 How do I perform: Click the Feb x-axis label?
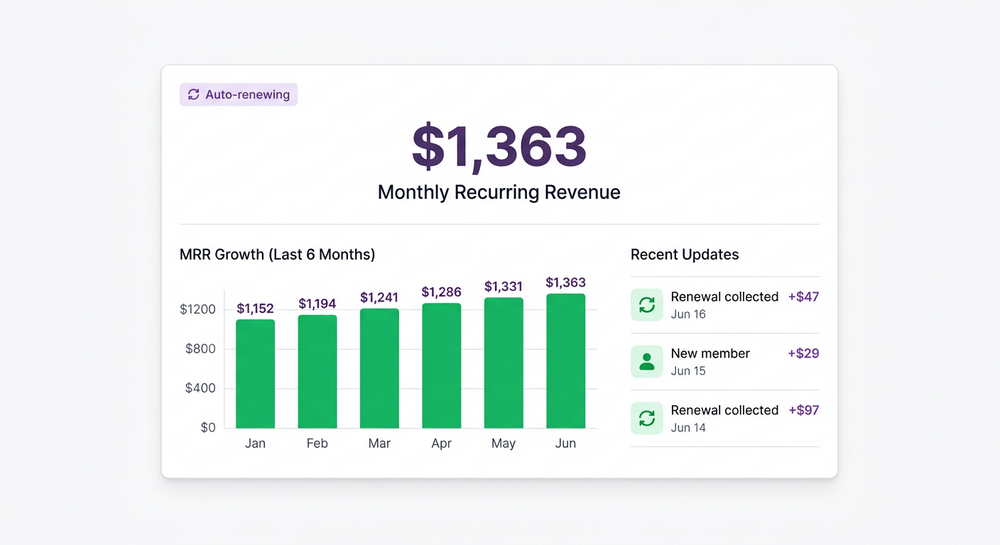point(317,443)
